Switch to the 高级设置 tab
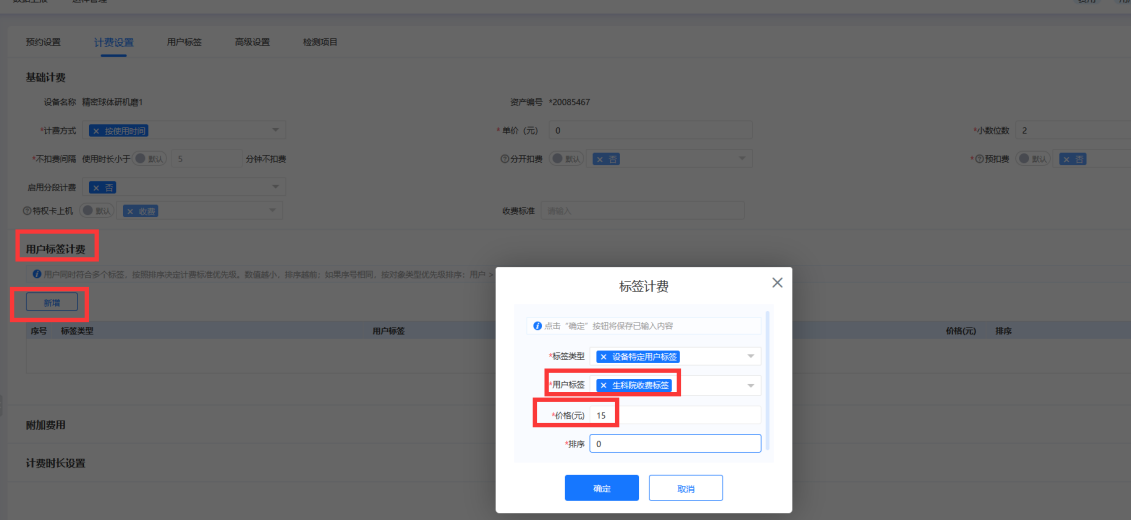Image resolution: width=1131 pixels, height=520 pixels. [252, 42]
